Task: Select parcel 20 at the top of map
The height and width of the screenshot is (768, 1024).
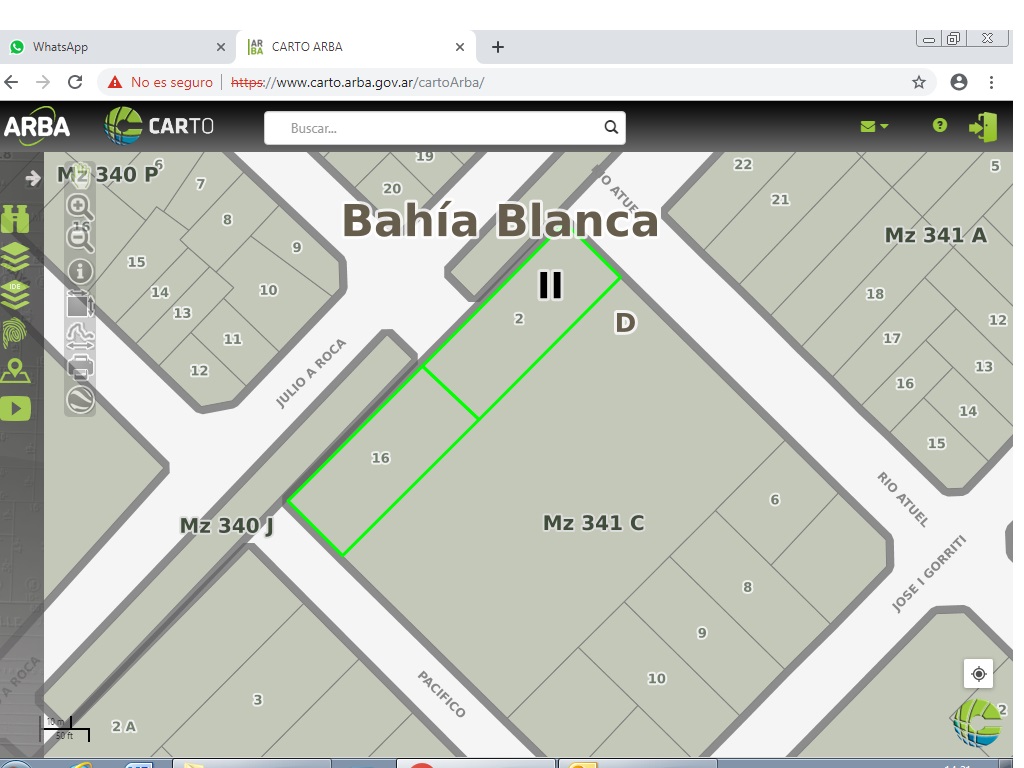Action: [392, 188]
